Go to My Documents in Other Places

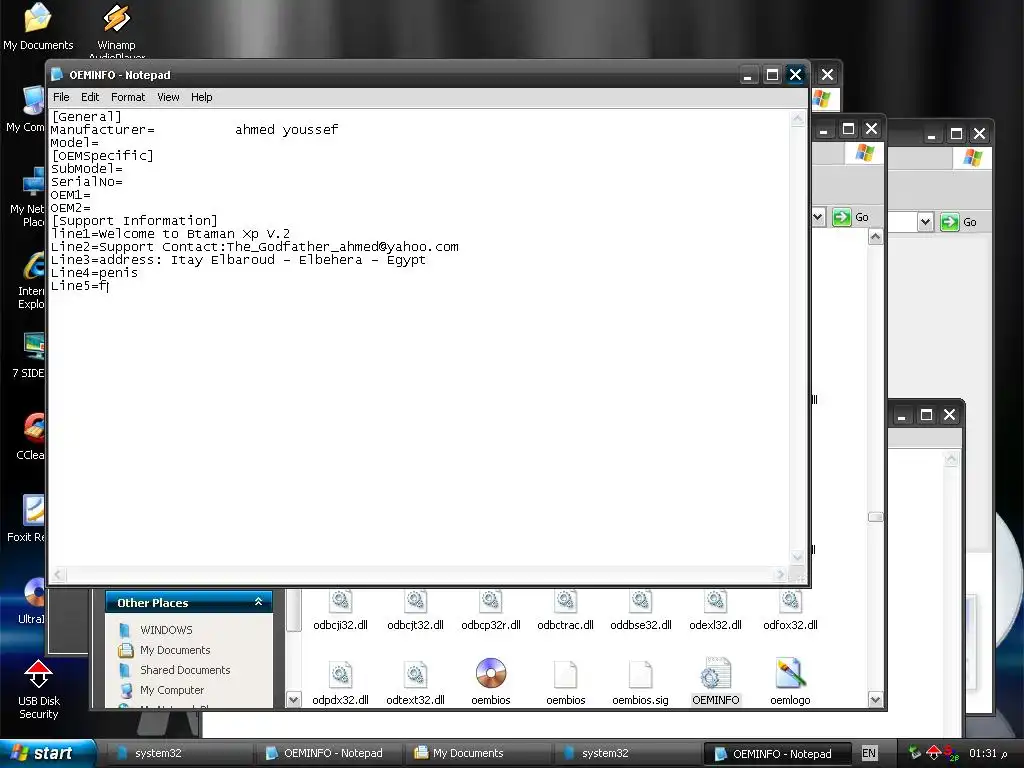coord(175,650)
